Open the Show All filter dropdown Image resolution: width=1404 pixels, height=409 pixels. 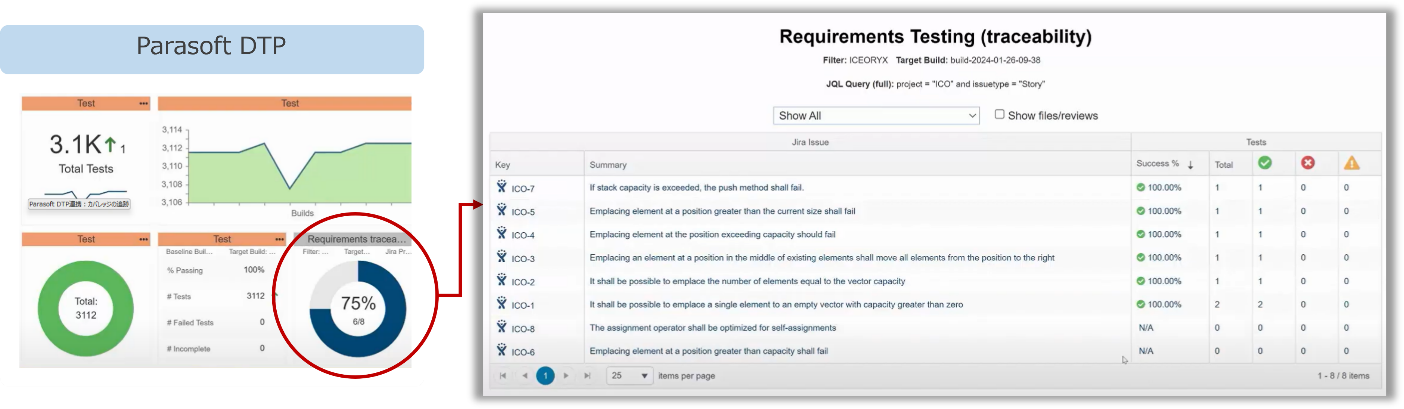877,116
